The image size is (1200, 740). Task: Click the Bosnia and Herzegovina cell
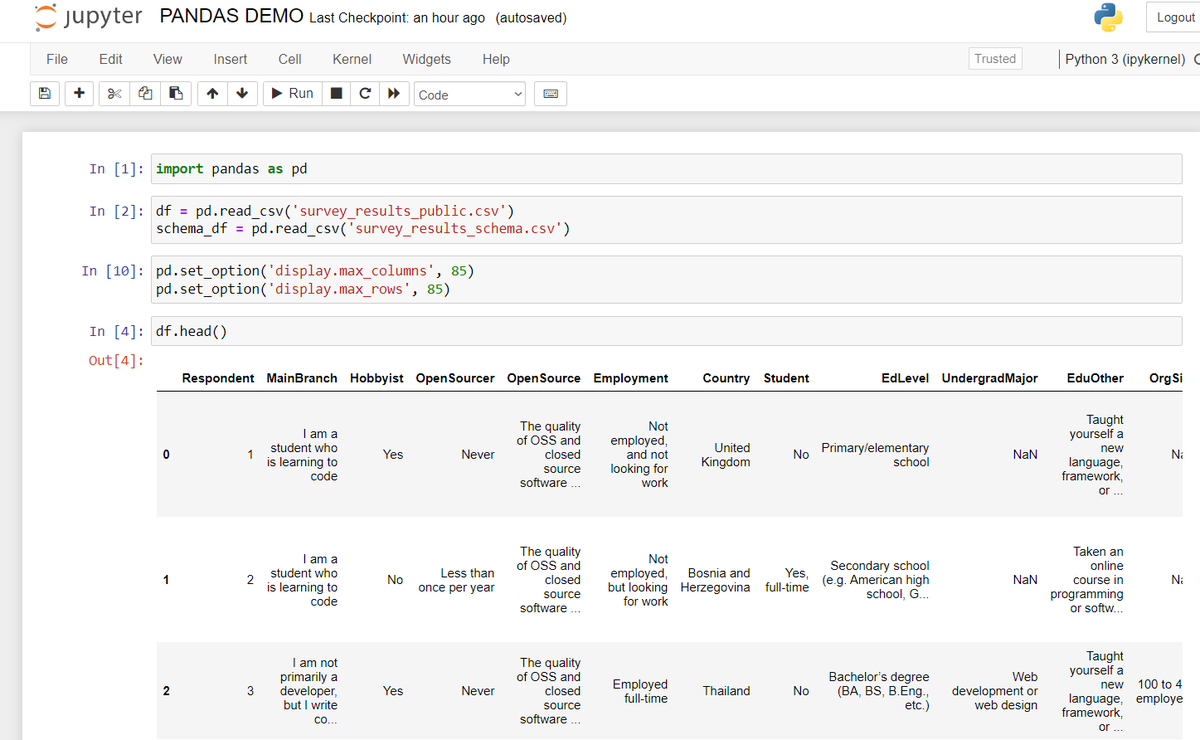[715, 580]
